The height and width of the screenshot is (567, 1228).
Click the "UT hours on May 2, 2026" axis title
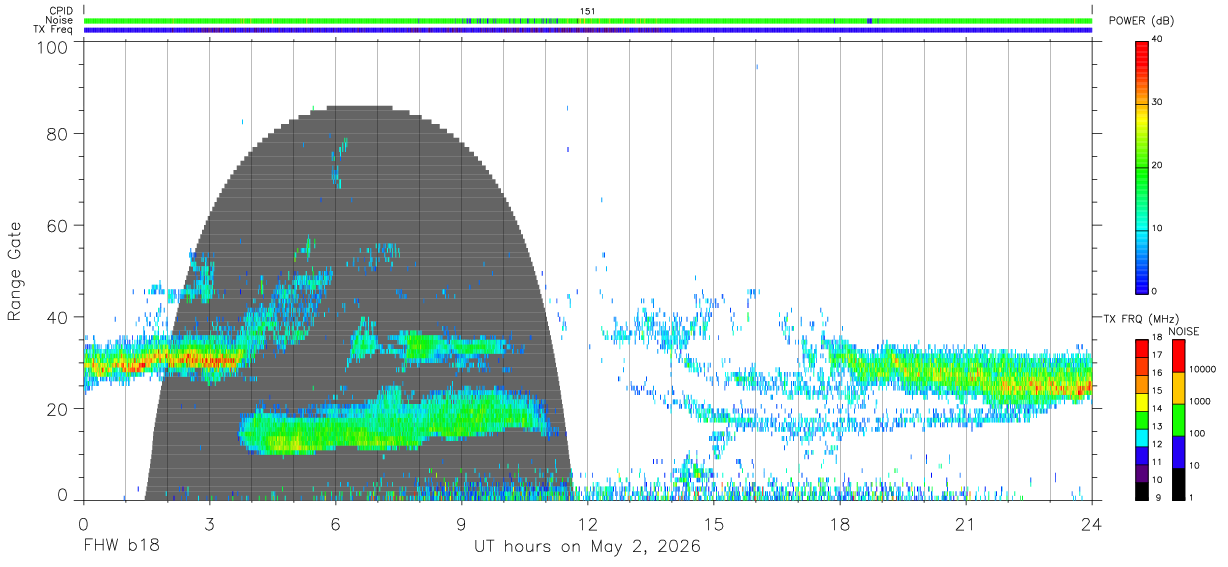(x=588, y=547)
